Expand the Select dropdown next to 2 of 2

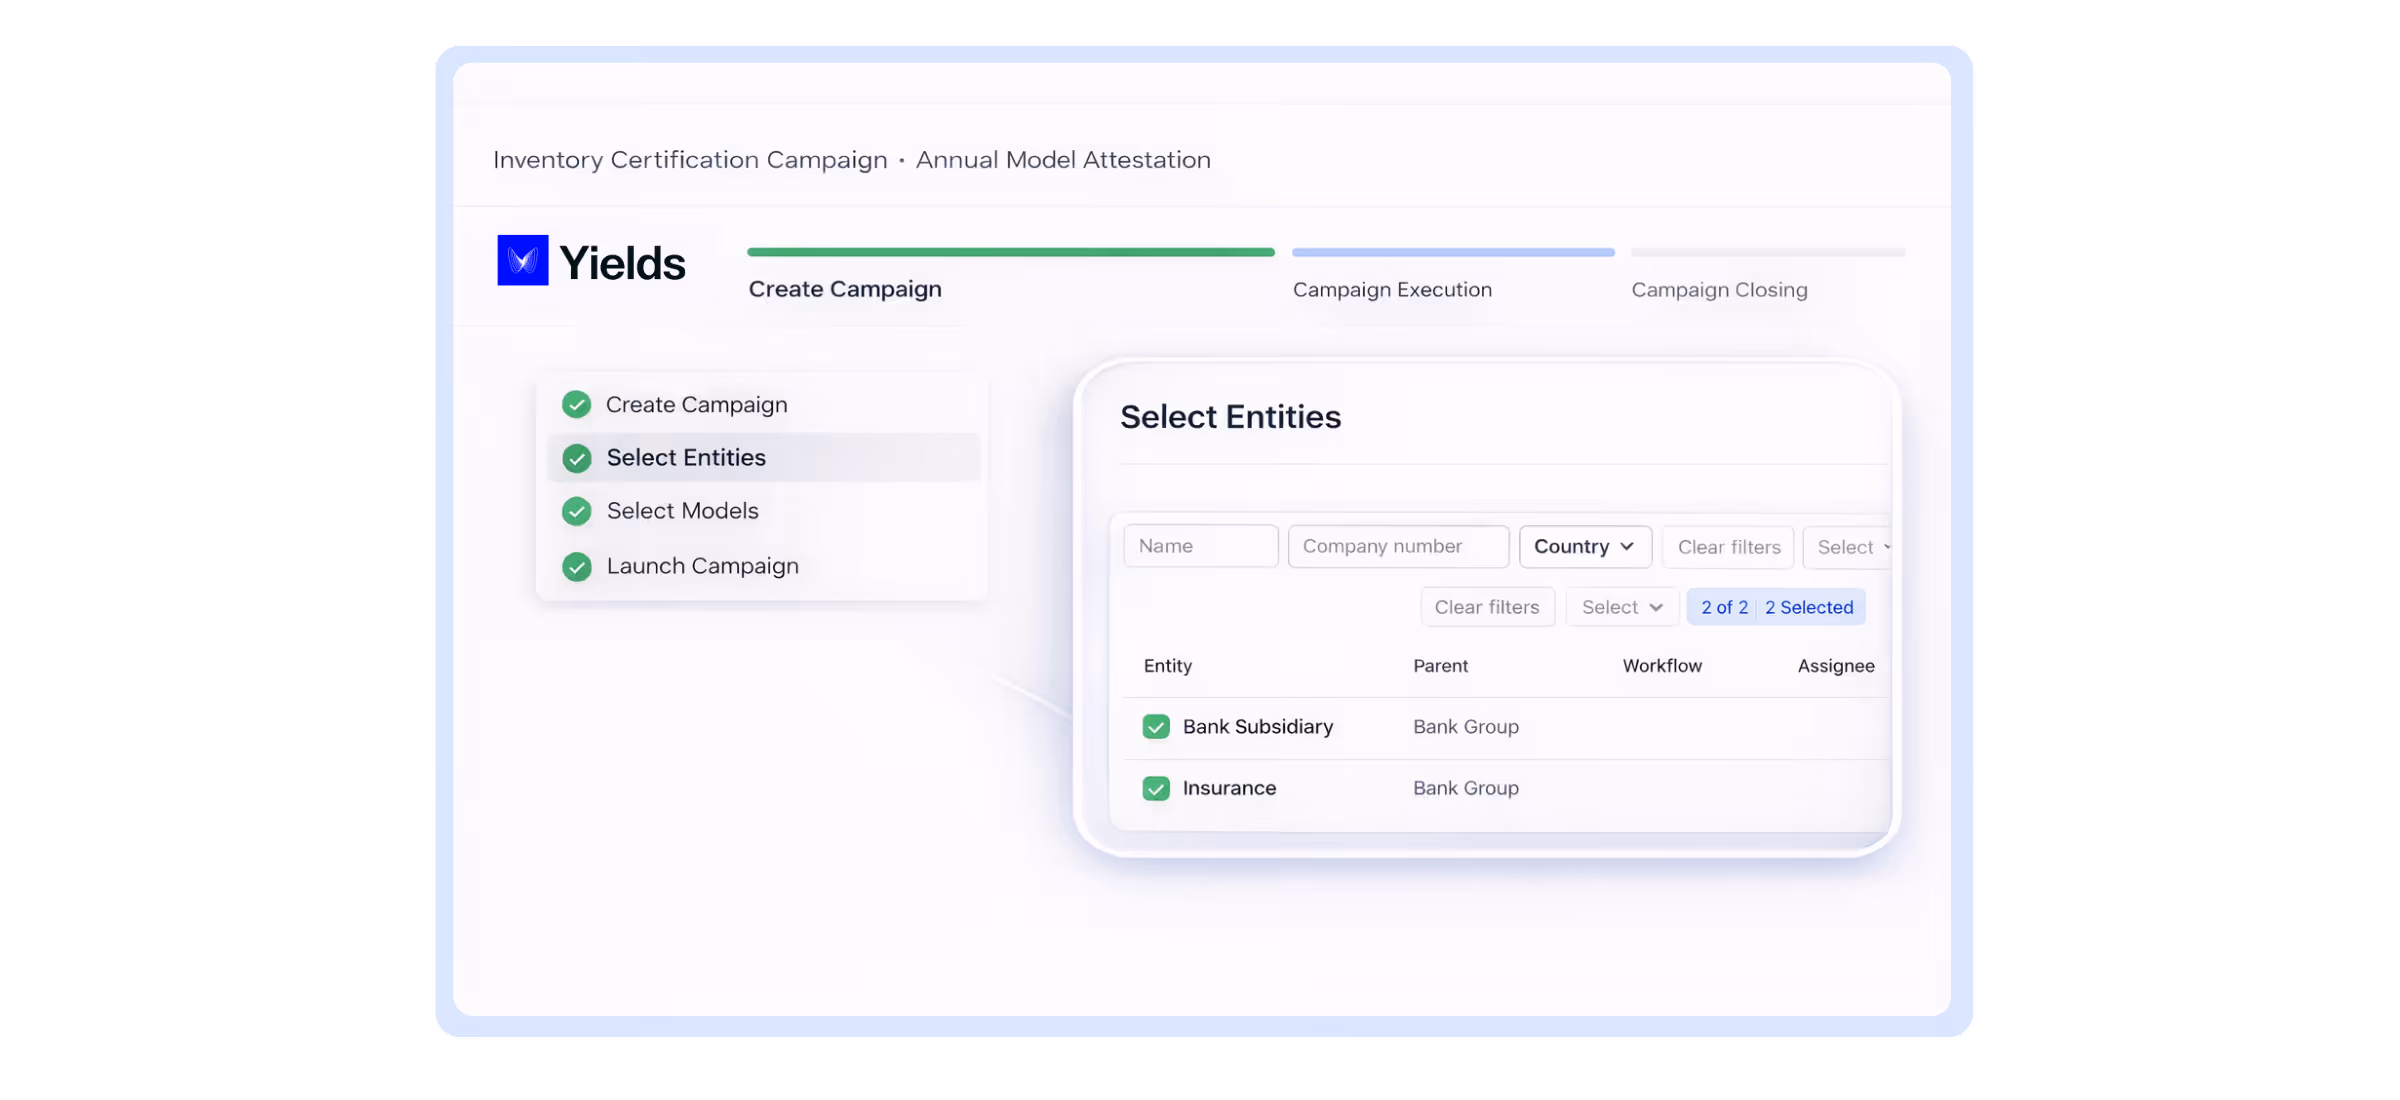coord(1621,607)
